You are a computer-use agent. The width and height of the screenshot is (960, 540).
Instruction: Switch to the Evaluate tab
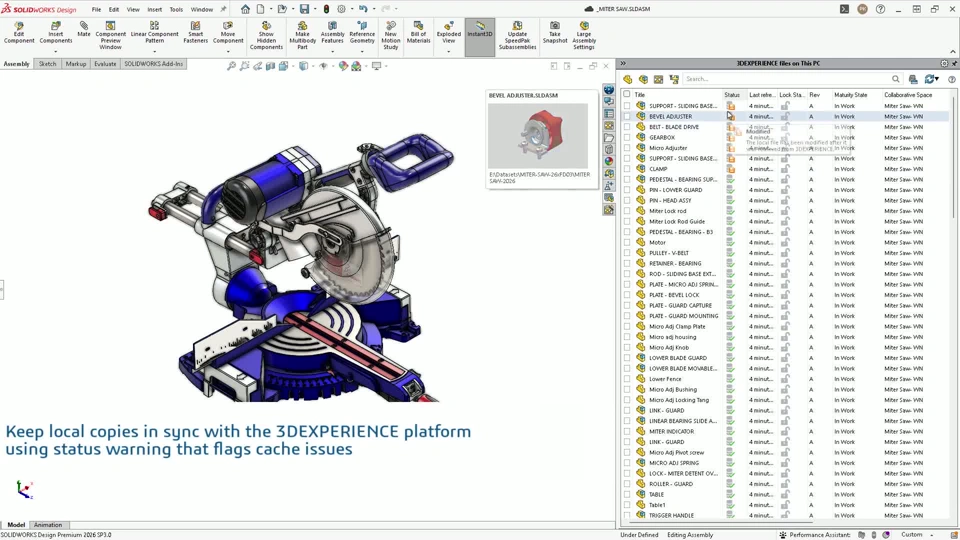click(x=105, y=64)
